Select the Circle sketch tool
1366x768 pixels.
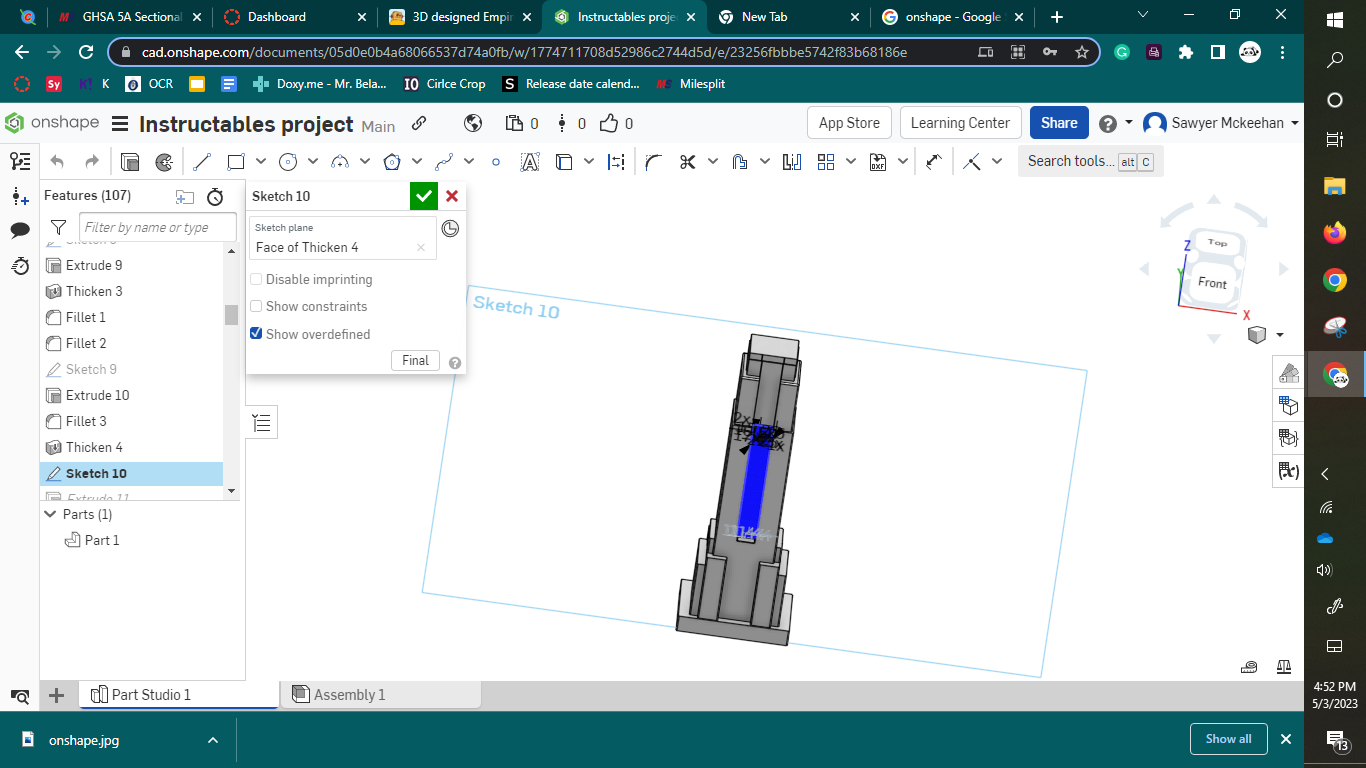tap(289, 161)
